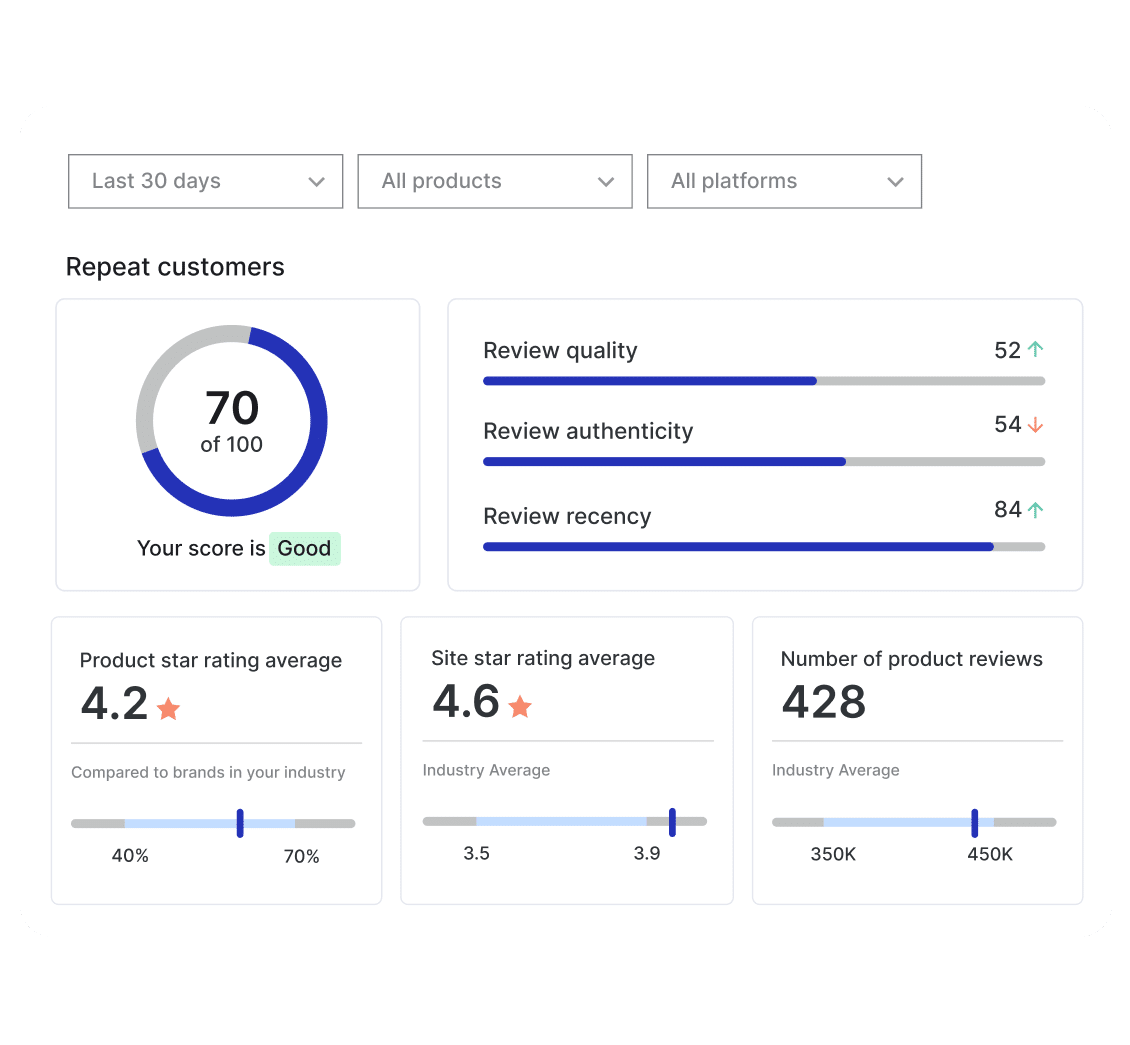The image size is (1130, 1045).
Task: Click the site star rating industry marker
Action: (672, 821)
